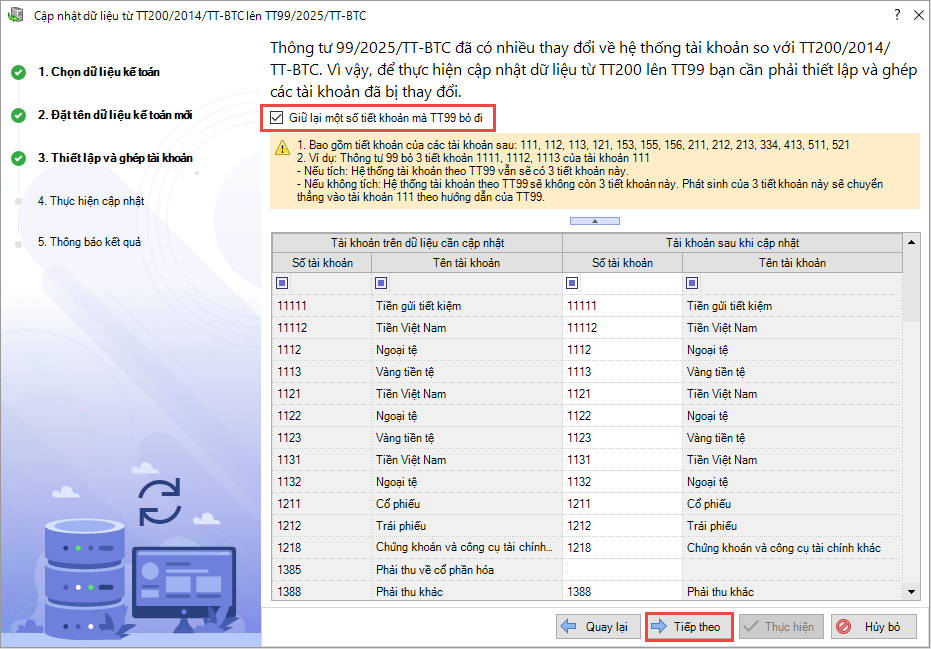The width and height of the screenshot is (931, 649).
Task: Select target account number cell 1121
Action: pos(622,394)
